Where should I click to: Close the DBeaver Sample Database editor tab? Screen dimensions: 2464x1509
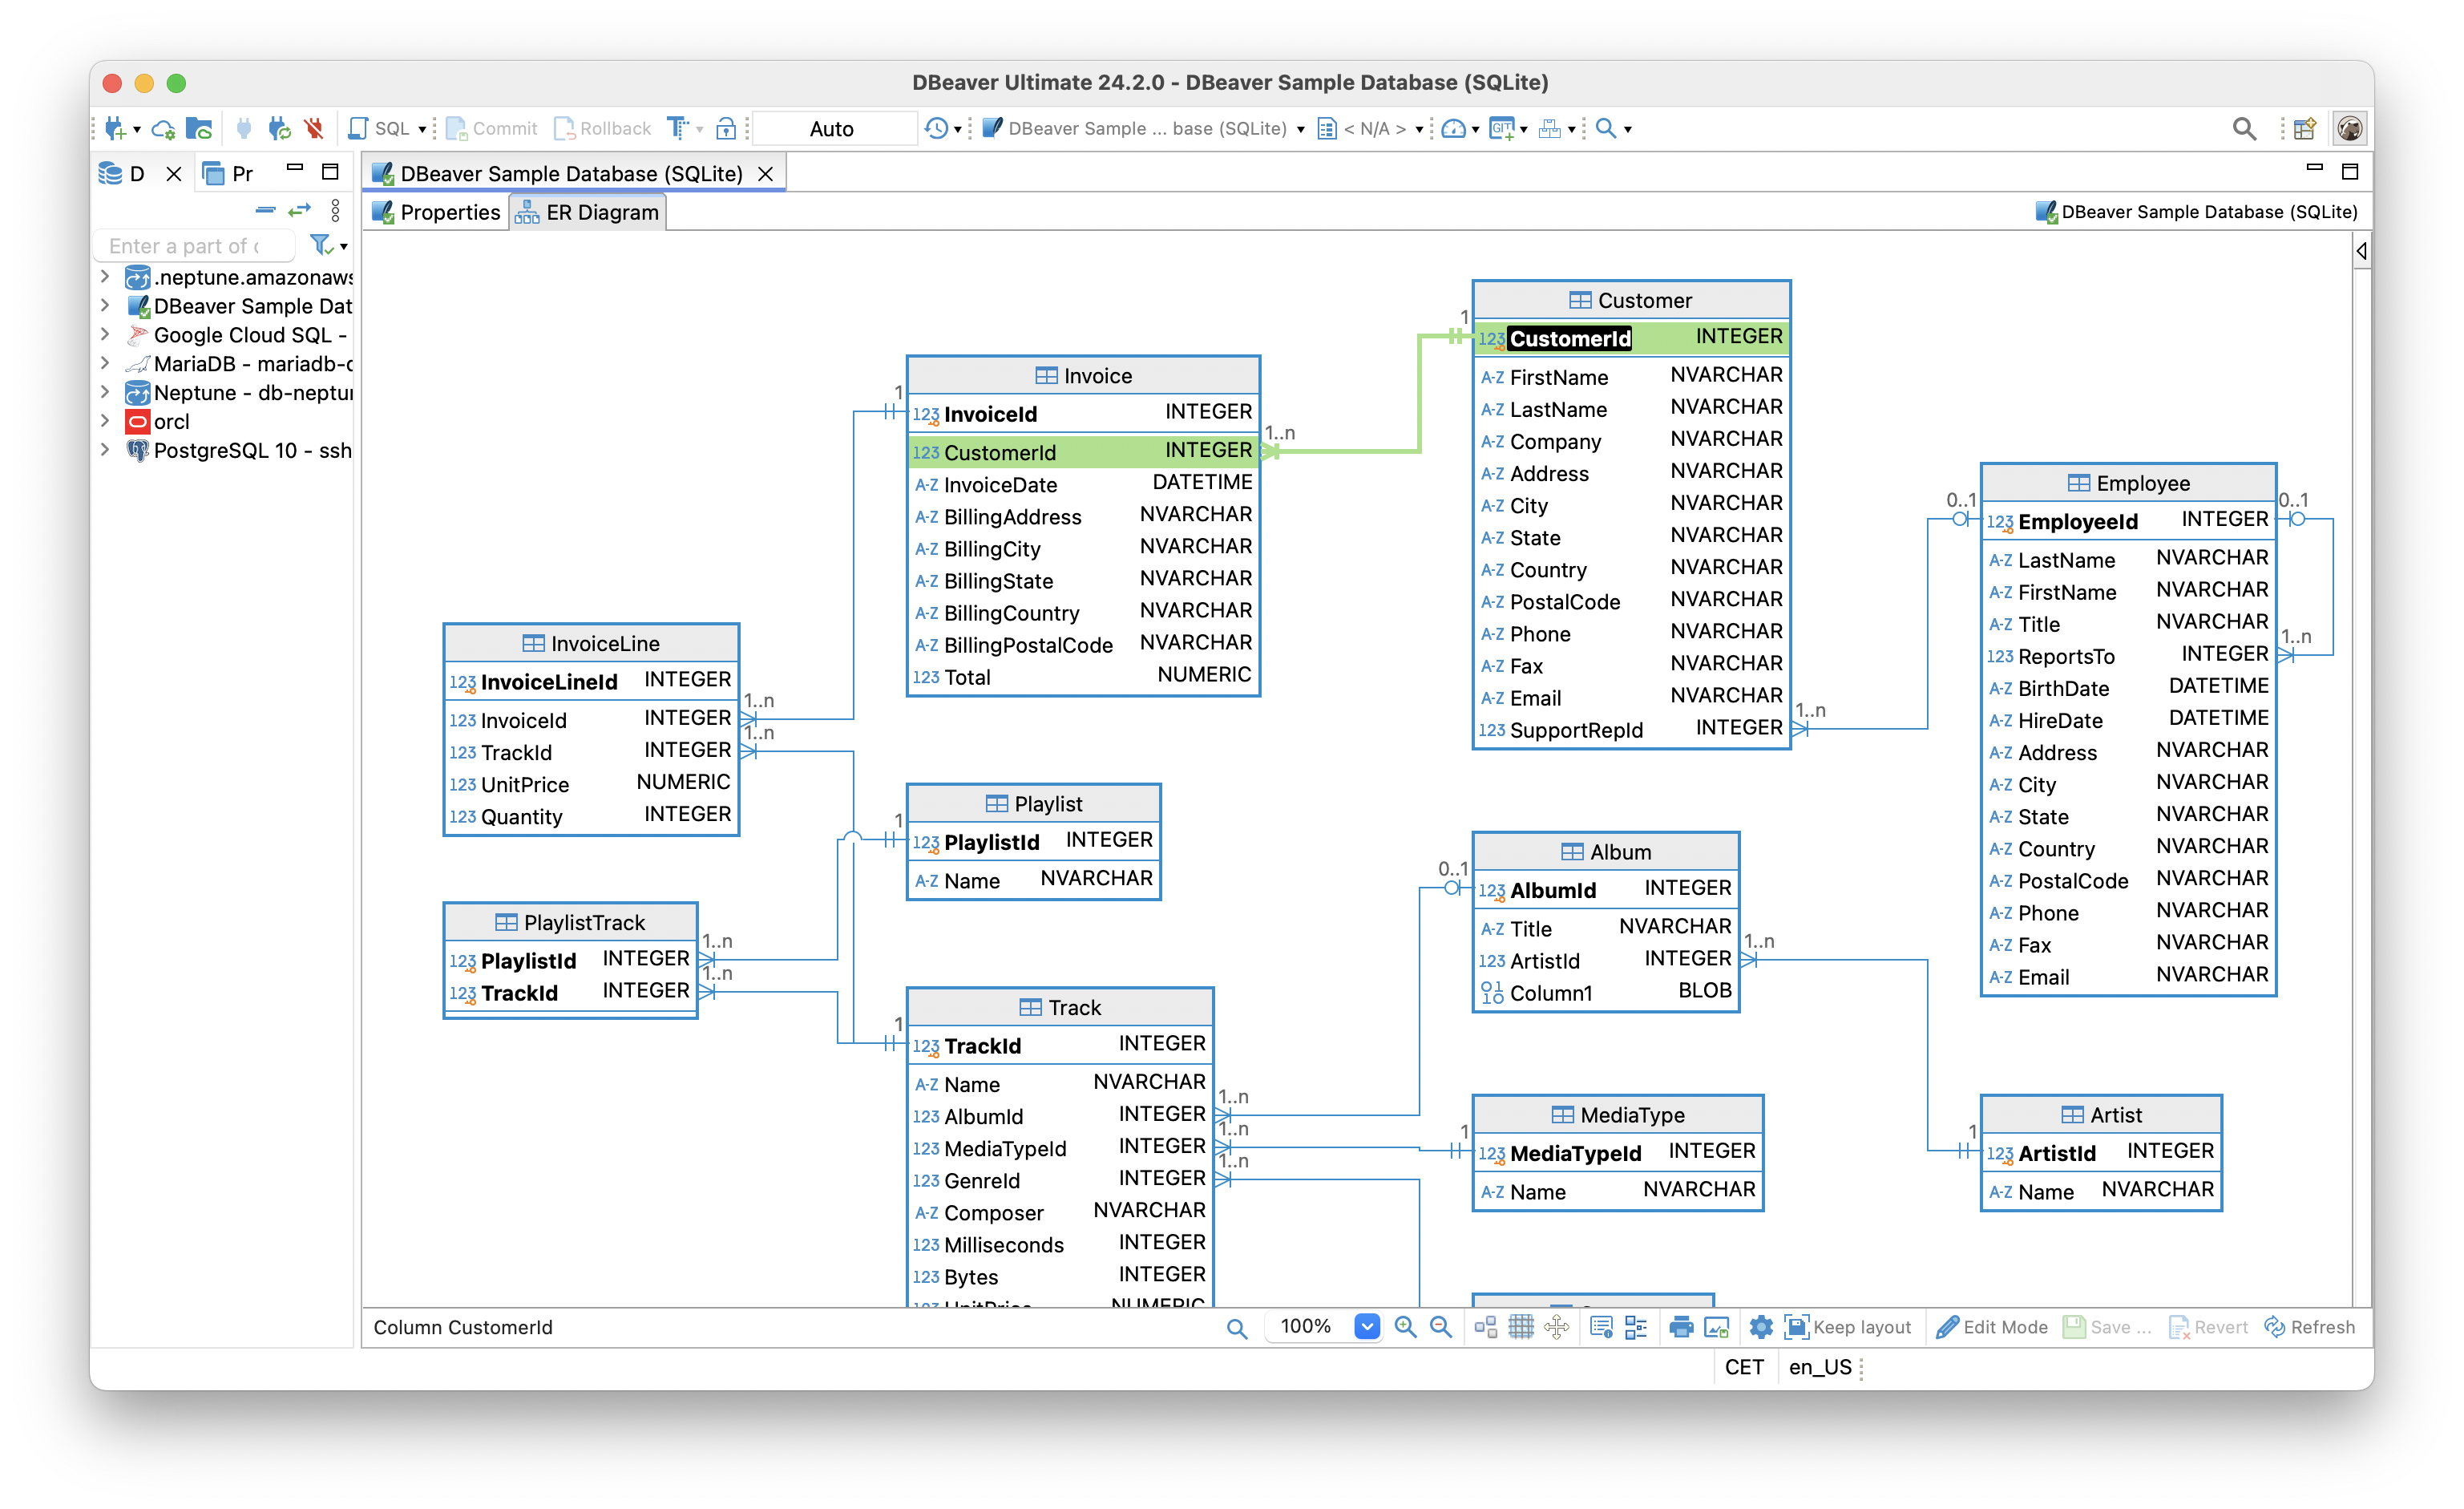tap(766, 173)
